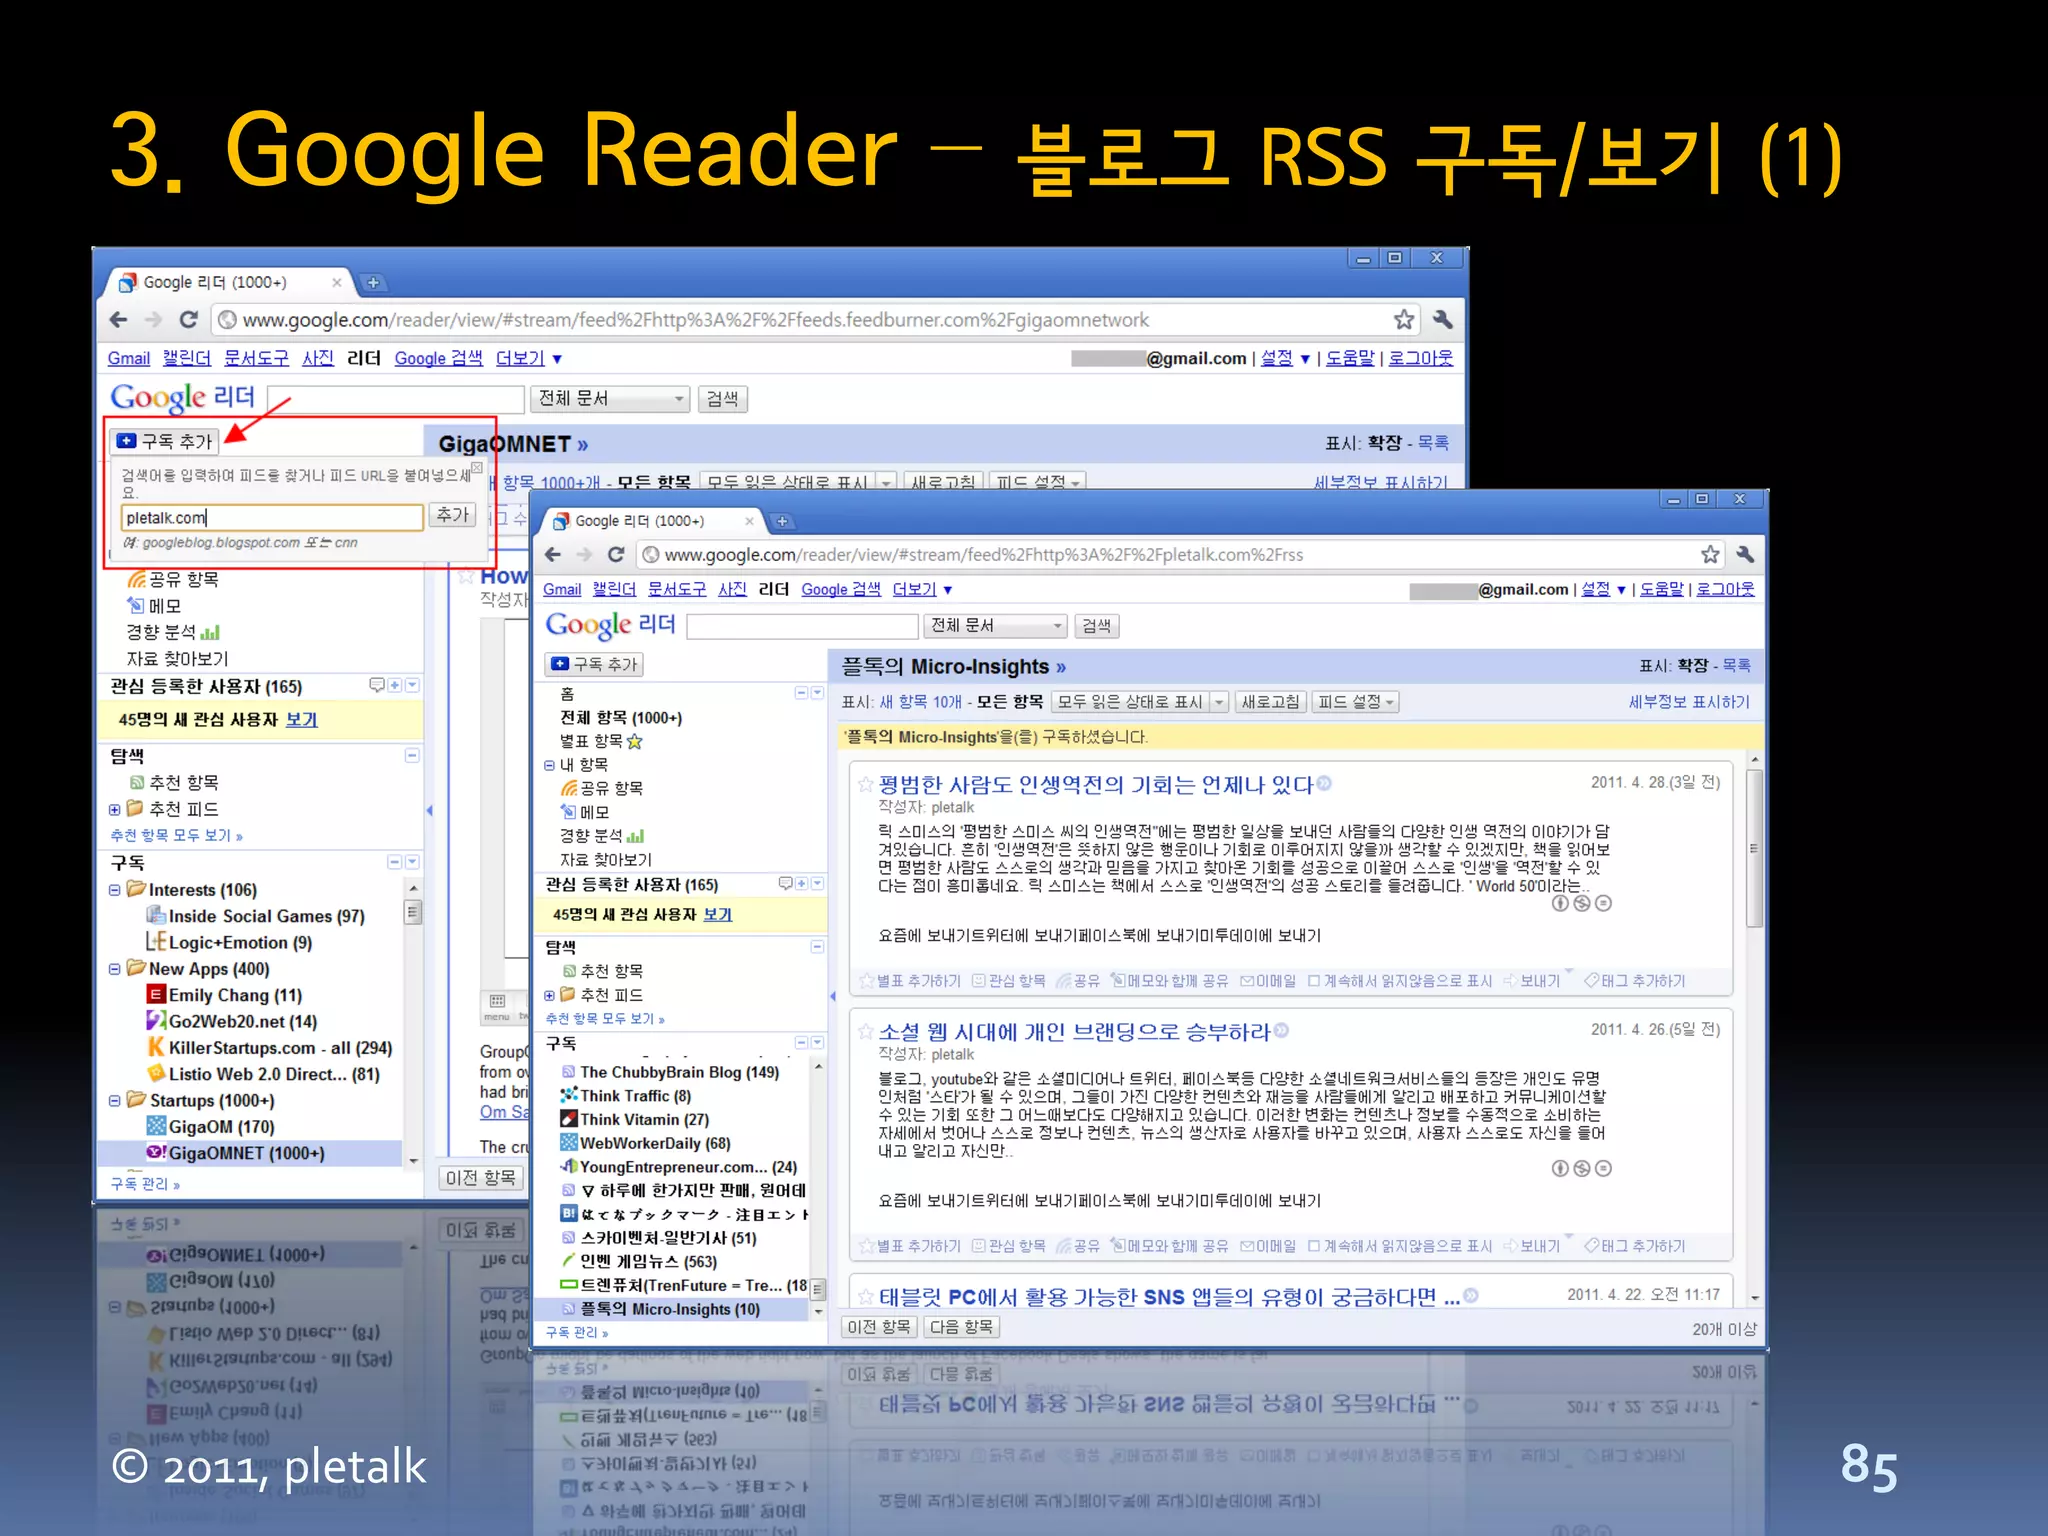Select WebWorkerDaily (68) feed

pyautogui.click(x=655, y=1143)
